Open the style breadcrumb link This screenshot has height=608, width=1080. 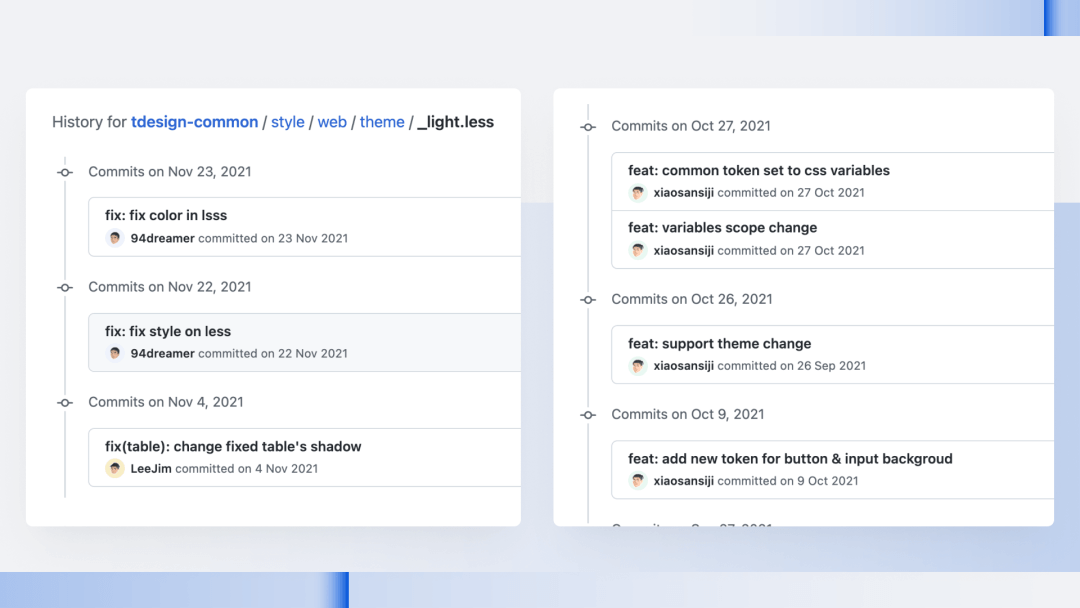coord(287,122)
